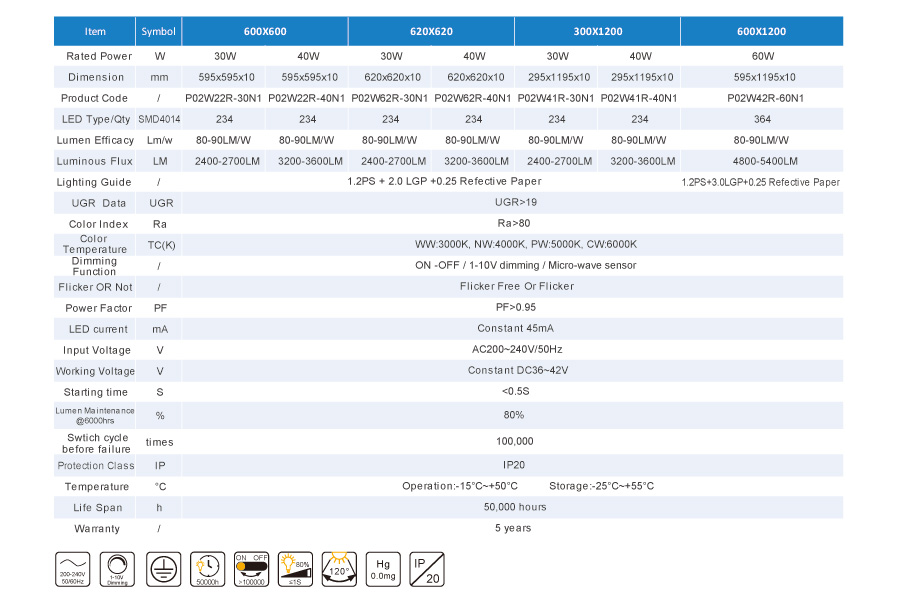Viewport: 900px width, 614px height.
Task: Select the IP20 protection rating icon
Action: pyautogui.click(x=427, y=570)
